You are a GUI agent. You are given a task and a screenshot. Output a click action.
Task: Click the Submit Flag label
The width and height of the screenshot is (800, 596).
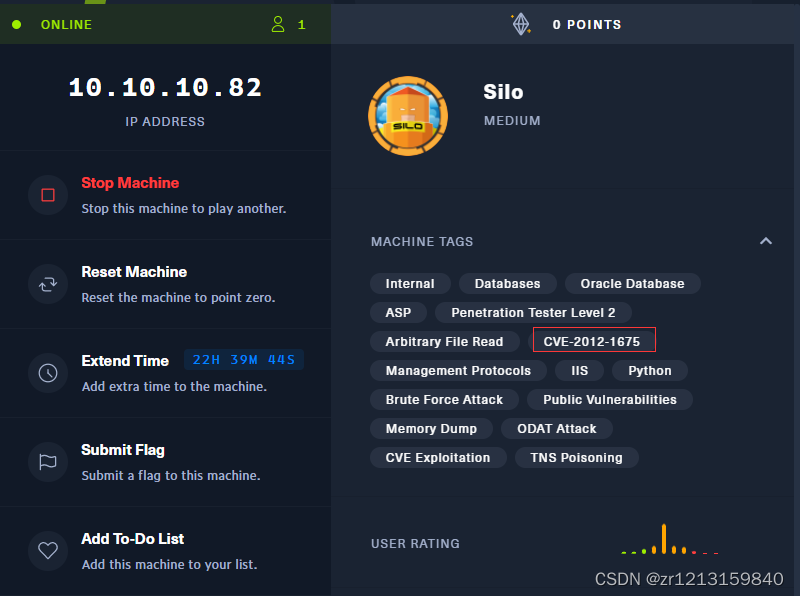(123, 450)
